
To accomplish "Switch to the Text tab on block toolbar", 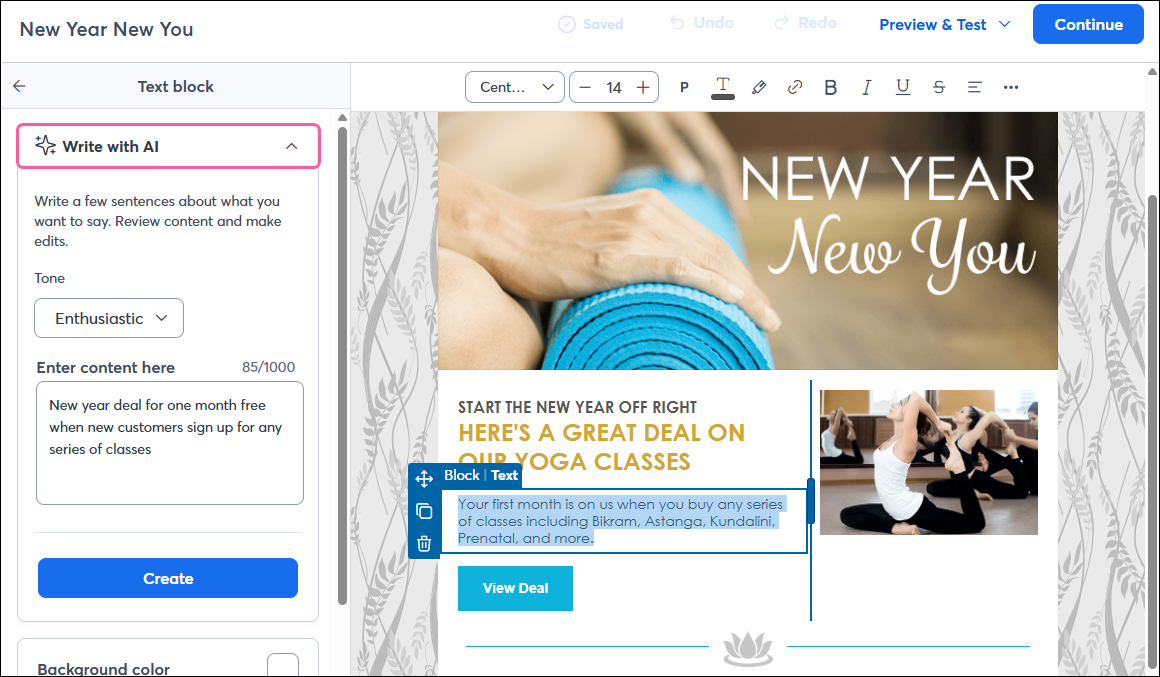I will (505, 475).
